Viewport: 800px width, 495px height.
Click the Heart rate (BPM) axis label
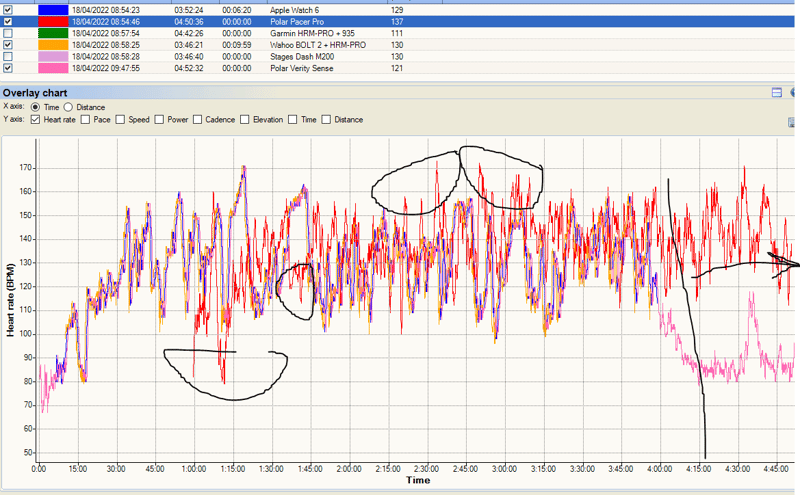coord(10,300)
